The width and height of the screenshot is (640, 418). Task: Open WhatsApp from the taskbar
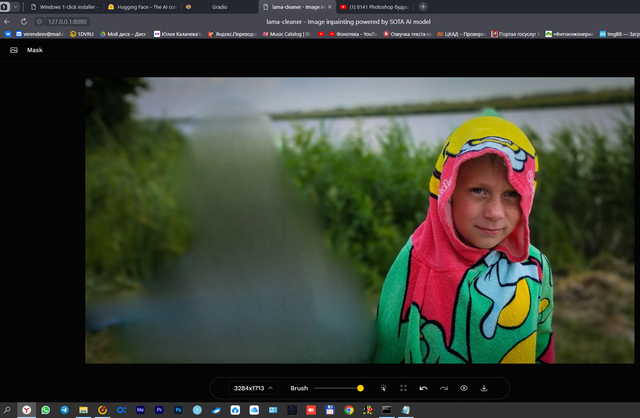(45, 410)
